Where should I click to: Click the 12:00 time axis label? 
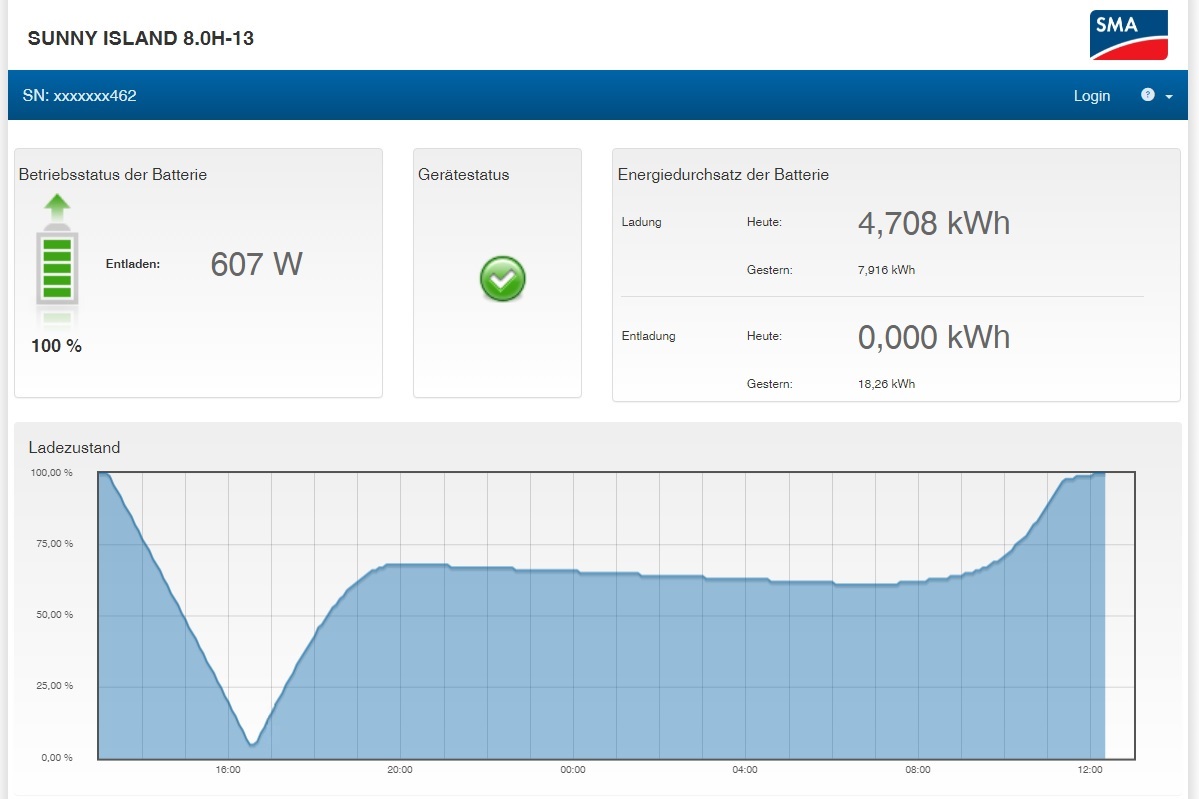point(1090,769)
